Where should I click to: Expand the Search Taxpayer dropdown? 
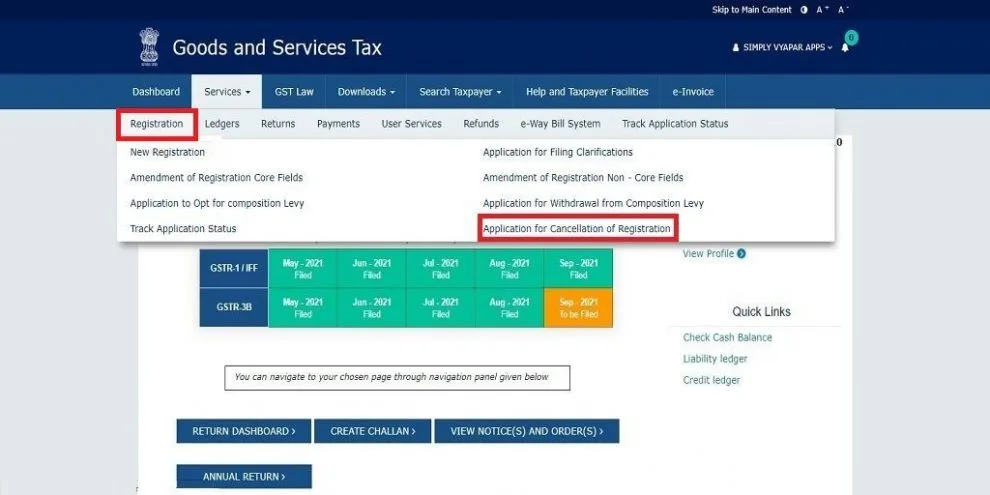pos(460,92)
